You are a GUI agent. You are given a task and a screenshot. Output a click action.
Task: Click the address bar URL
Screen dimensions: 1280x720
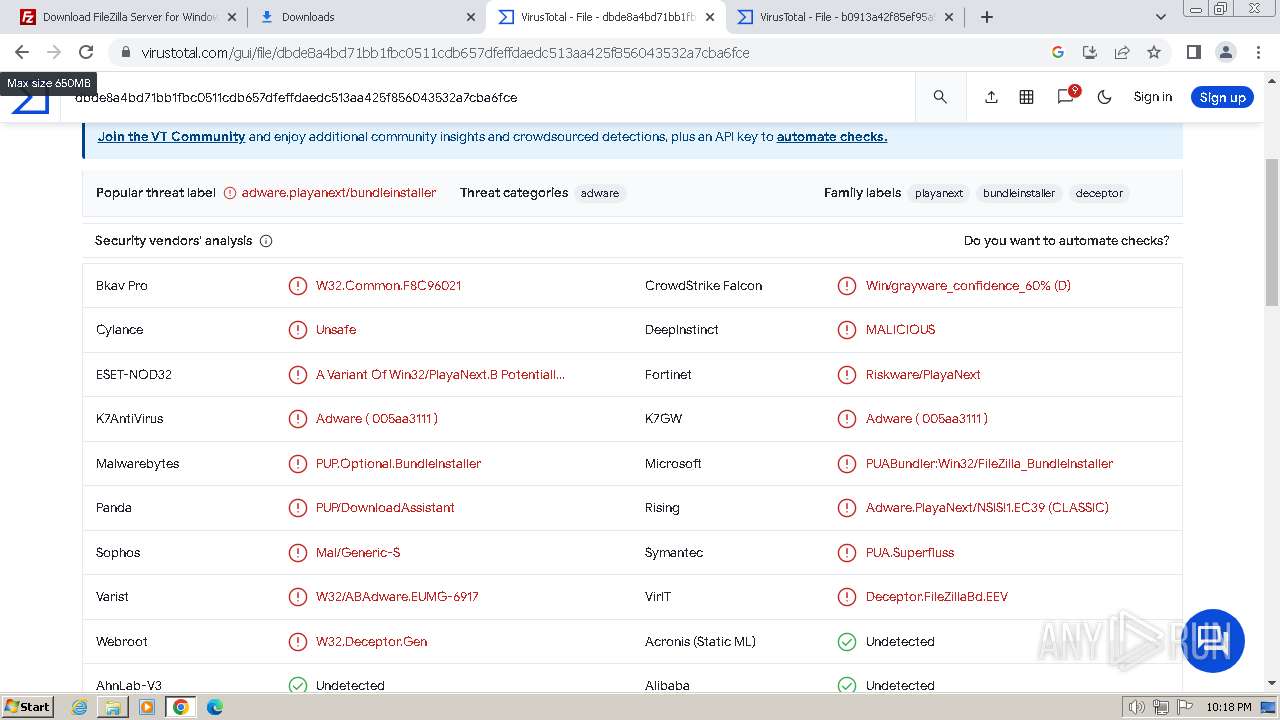[445, 52]
